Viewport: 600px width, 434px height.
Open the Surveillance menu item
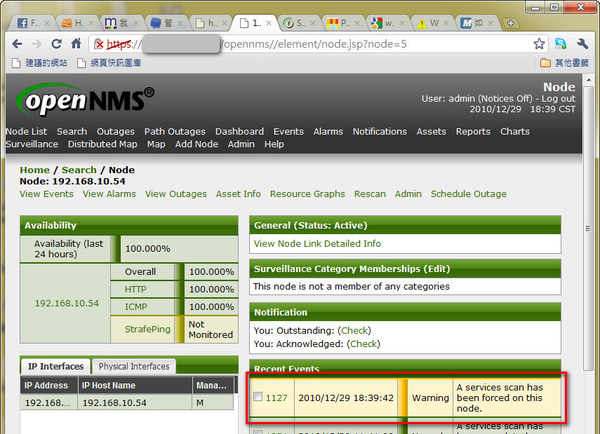coord(32,144)
